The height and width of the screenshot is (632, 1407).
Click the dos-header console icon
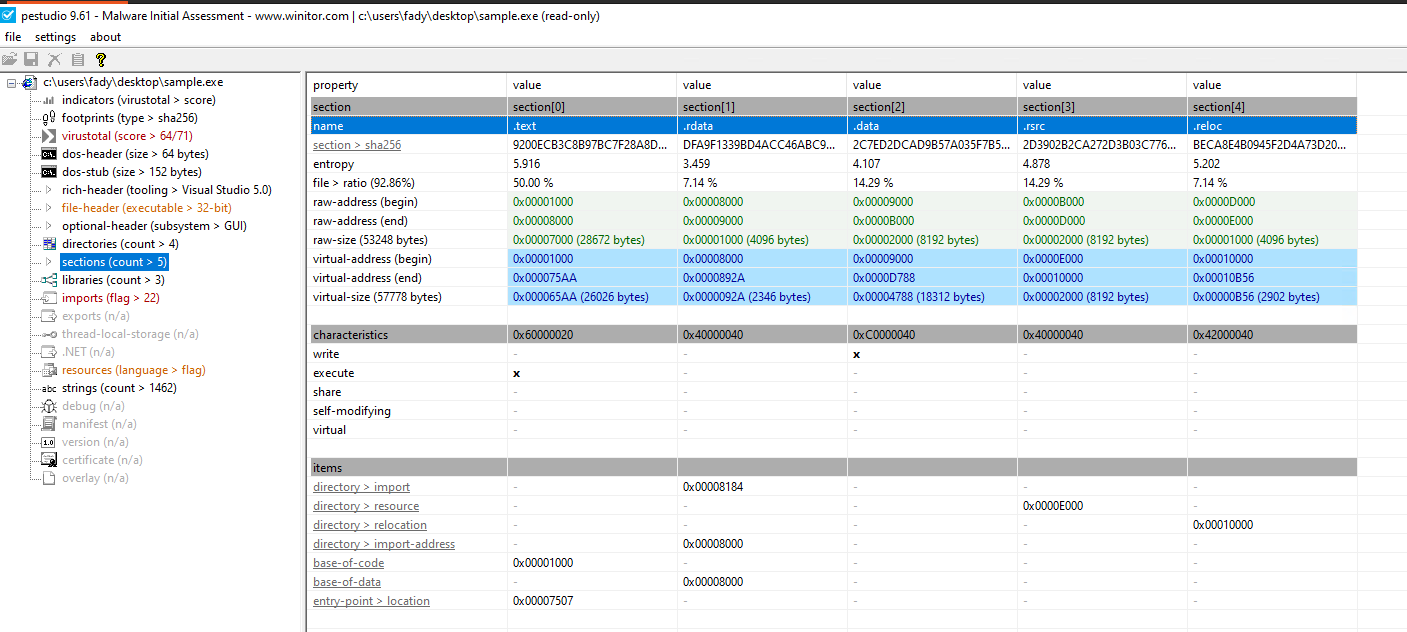pyautogui.click(x=48, y=154)
